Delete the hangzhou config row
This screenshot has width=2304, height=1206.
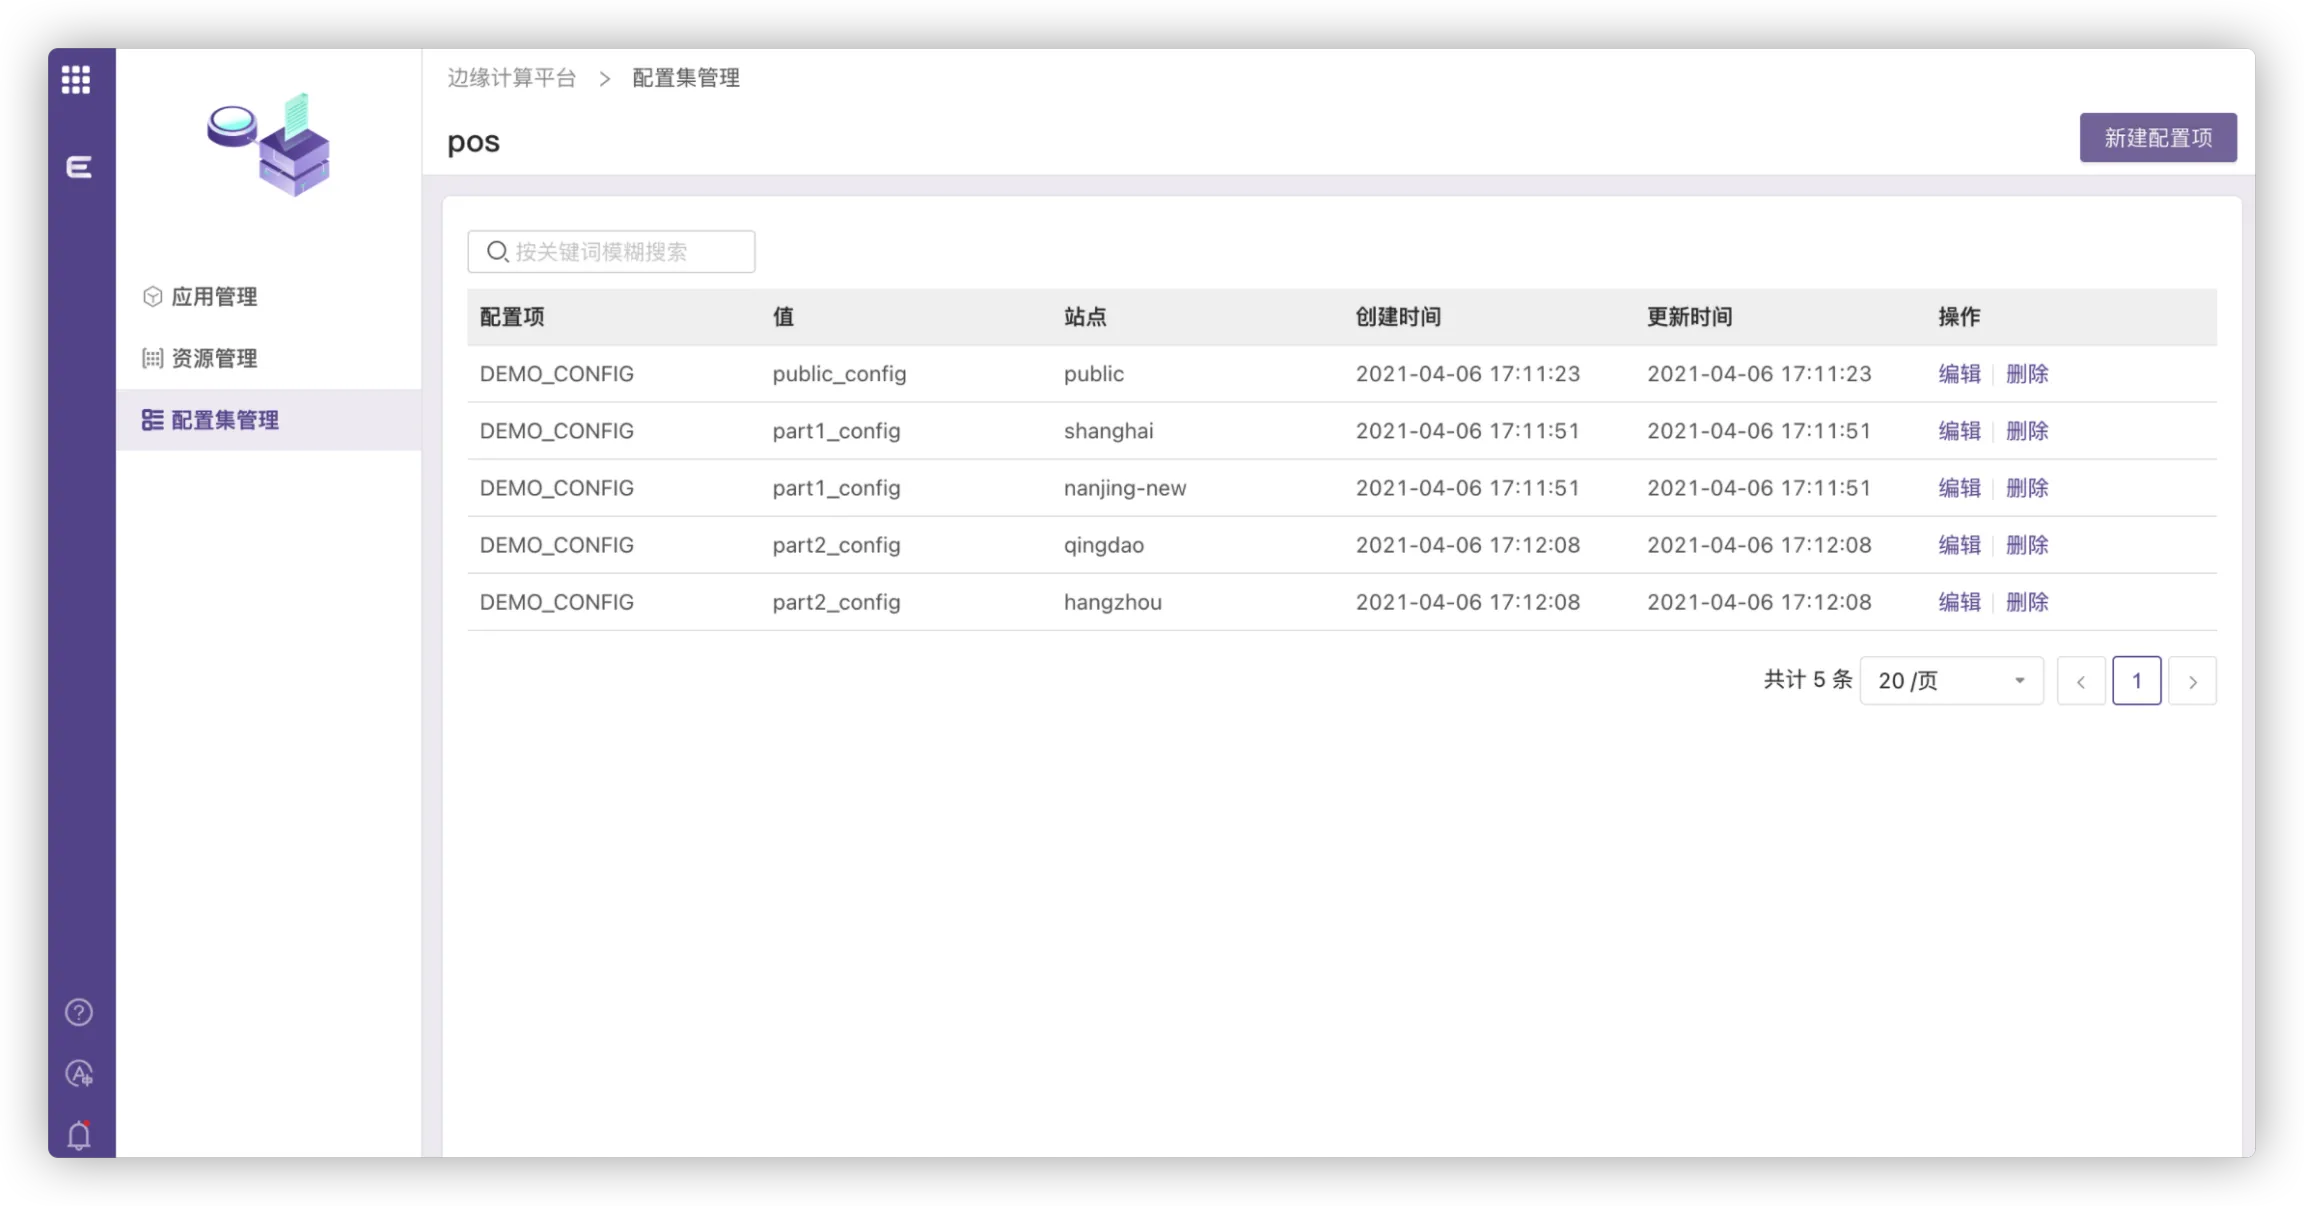[x=2026, y=602]
